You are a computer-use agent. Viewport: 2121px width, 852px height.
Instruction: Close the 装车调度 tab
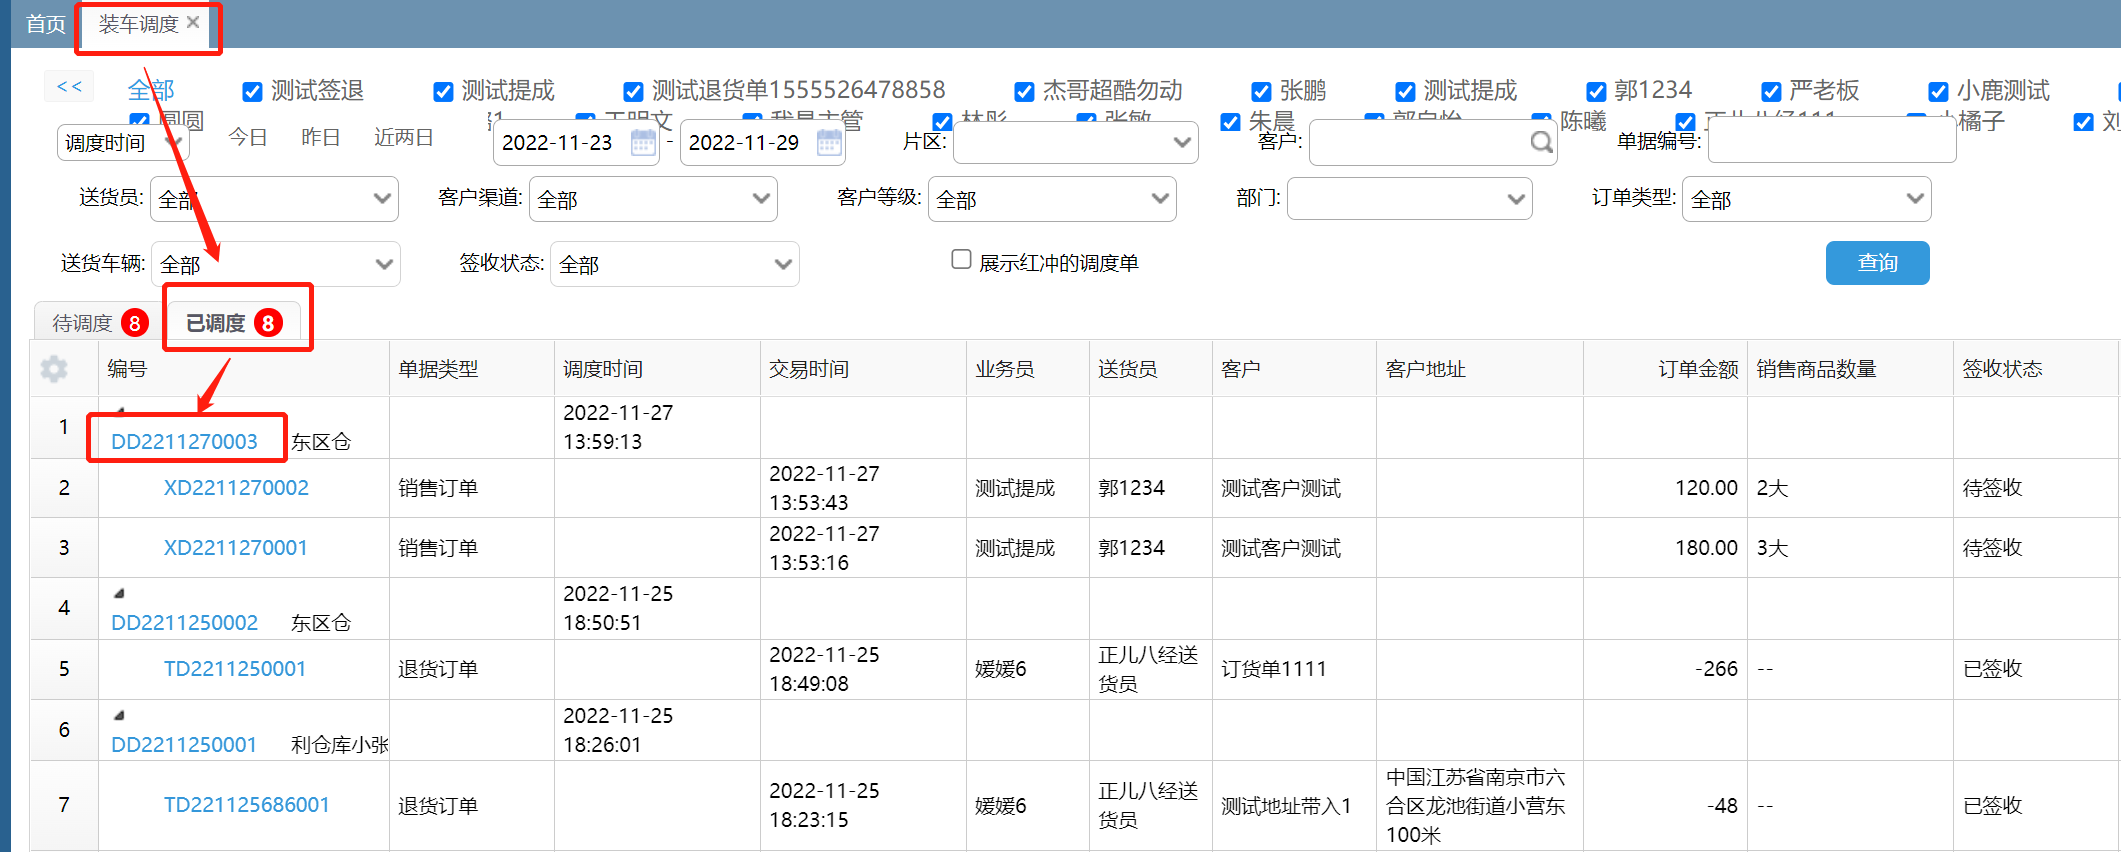193,22
